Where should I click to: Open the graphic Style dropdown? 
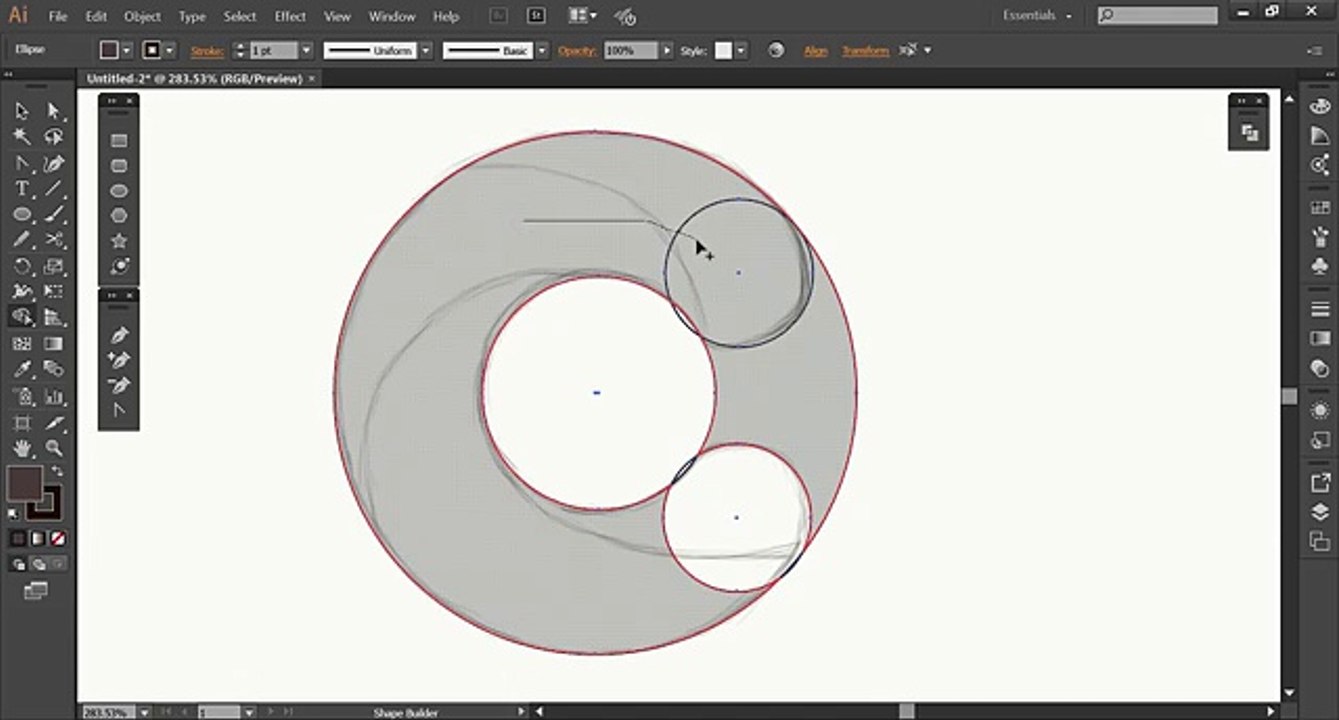coord(741,51)
